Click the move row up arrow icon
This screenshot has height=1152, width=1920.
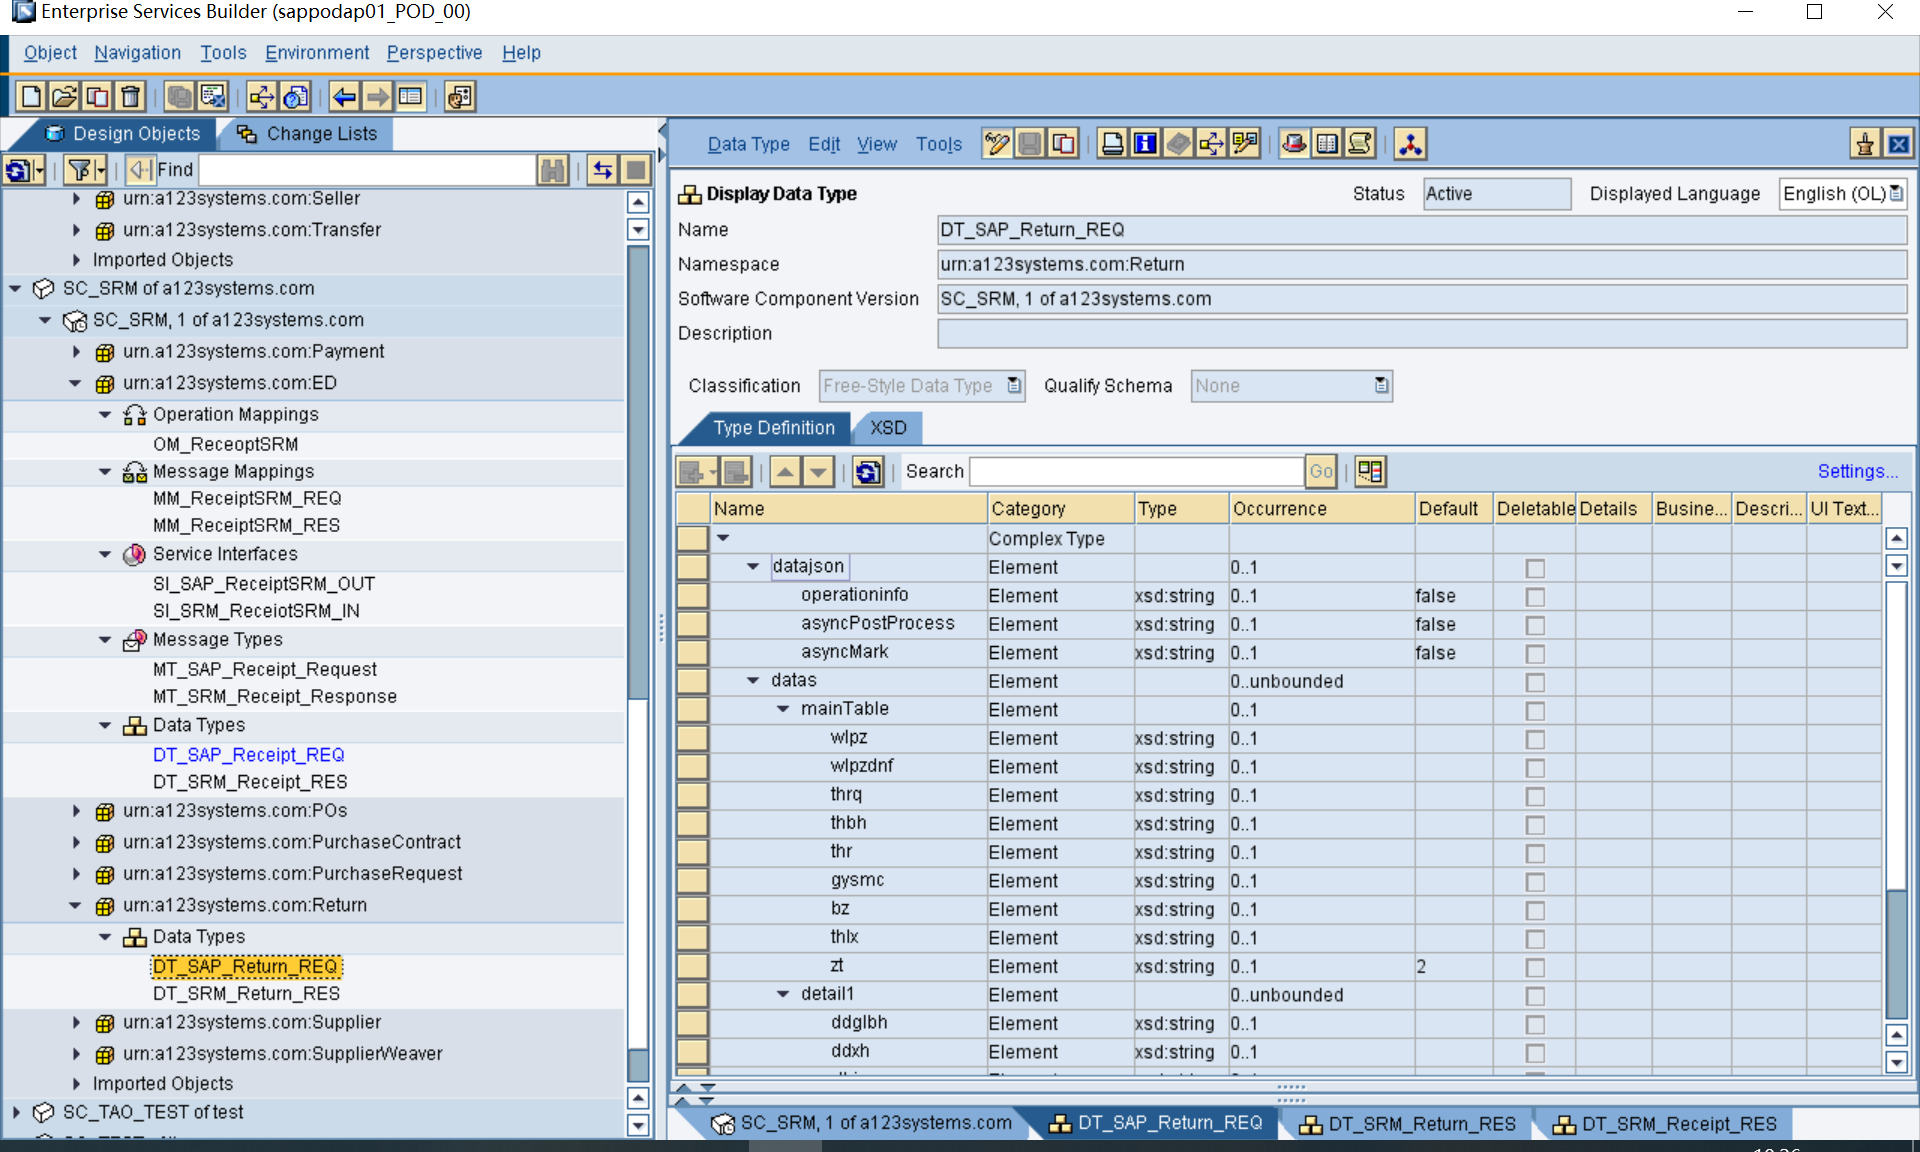pos(786,471)
